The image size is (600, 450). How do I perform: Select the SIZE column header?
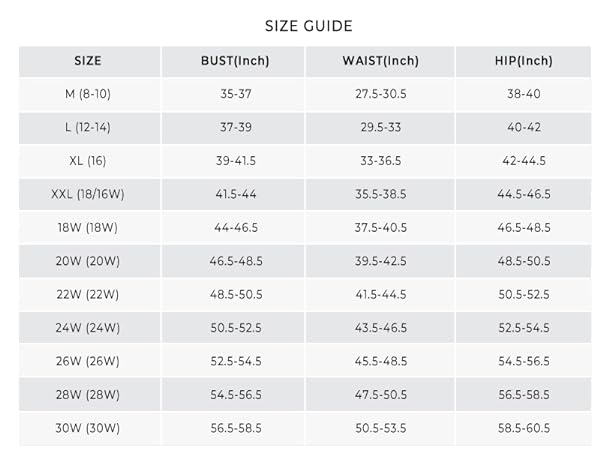click(x=88, y=61)
